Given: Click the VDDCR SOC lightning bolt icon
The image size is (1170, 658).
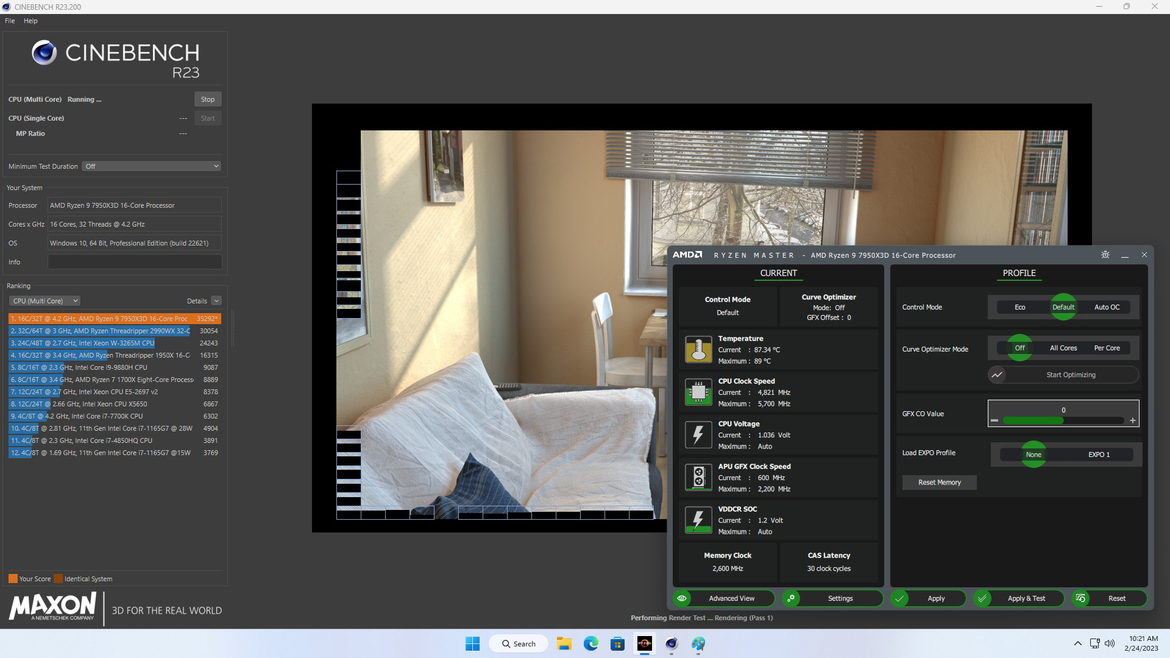Looking at the screenshot, I should point(698,520).
